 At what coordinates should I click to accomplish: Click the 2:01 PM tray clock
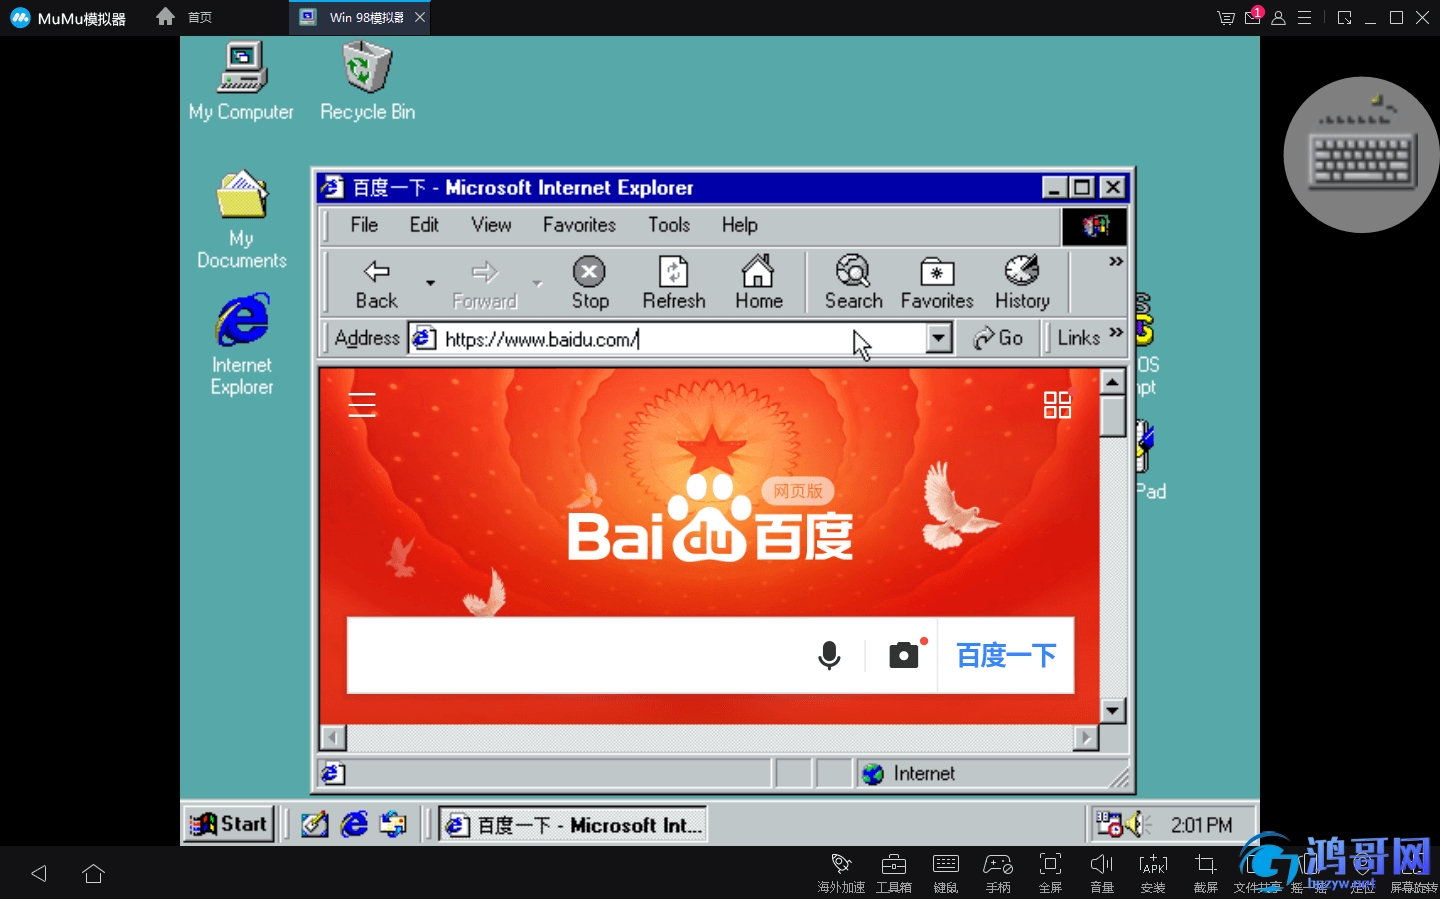coord(1201,825)
